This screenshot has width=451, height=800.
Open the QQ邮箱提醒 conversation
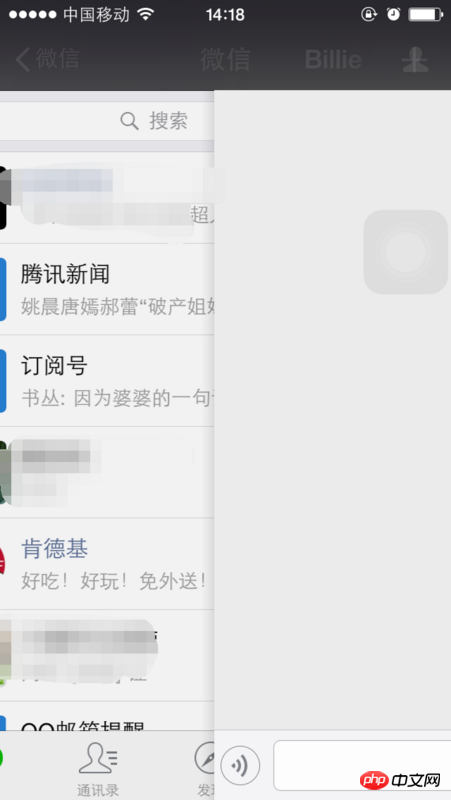click(x=107, y=716)
